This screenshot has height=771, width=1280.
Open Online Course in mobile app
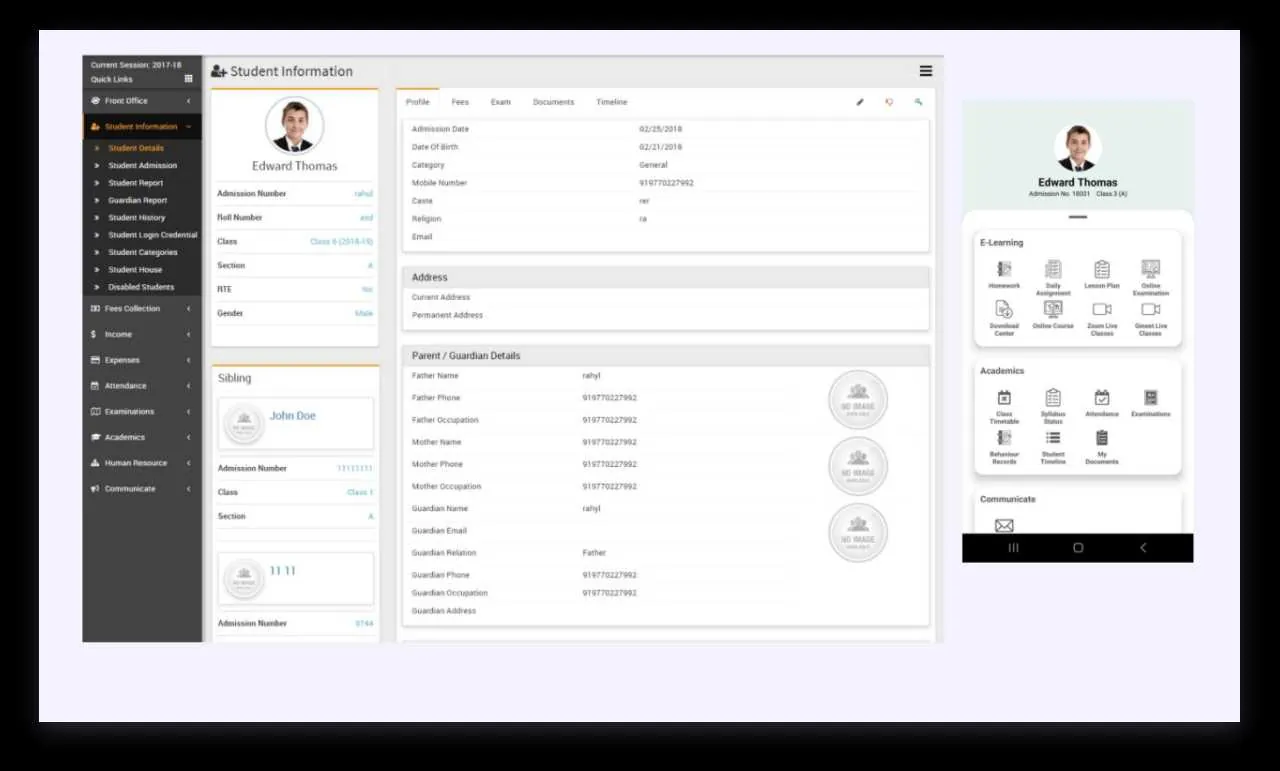coord(1053,315)
